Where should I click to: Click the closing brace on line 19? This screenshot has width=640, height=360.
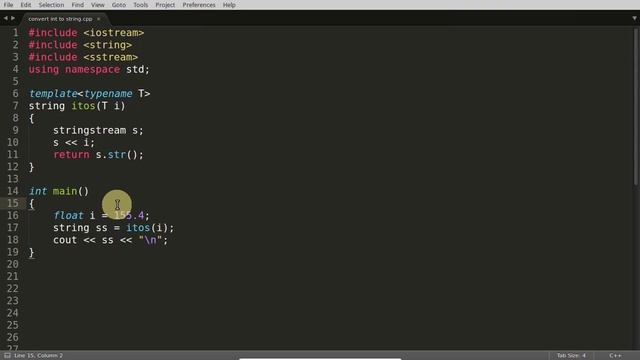click(31, 252)
